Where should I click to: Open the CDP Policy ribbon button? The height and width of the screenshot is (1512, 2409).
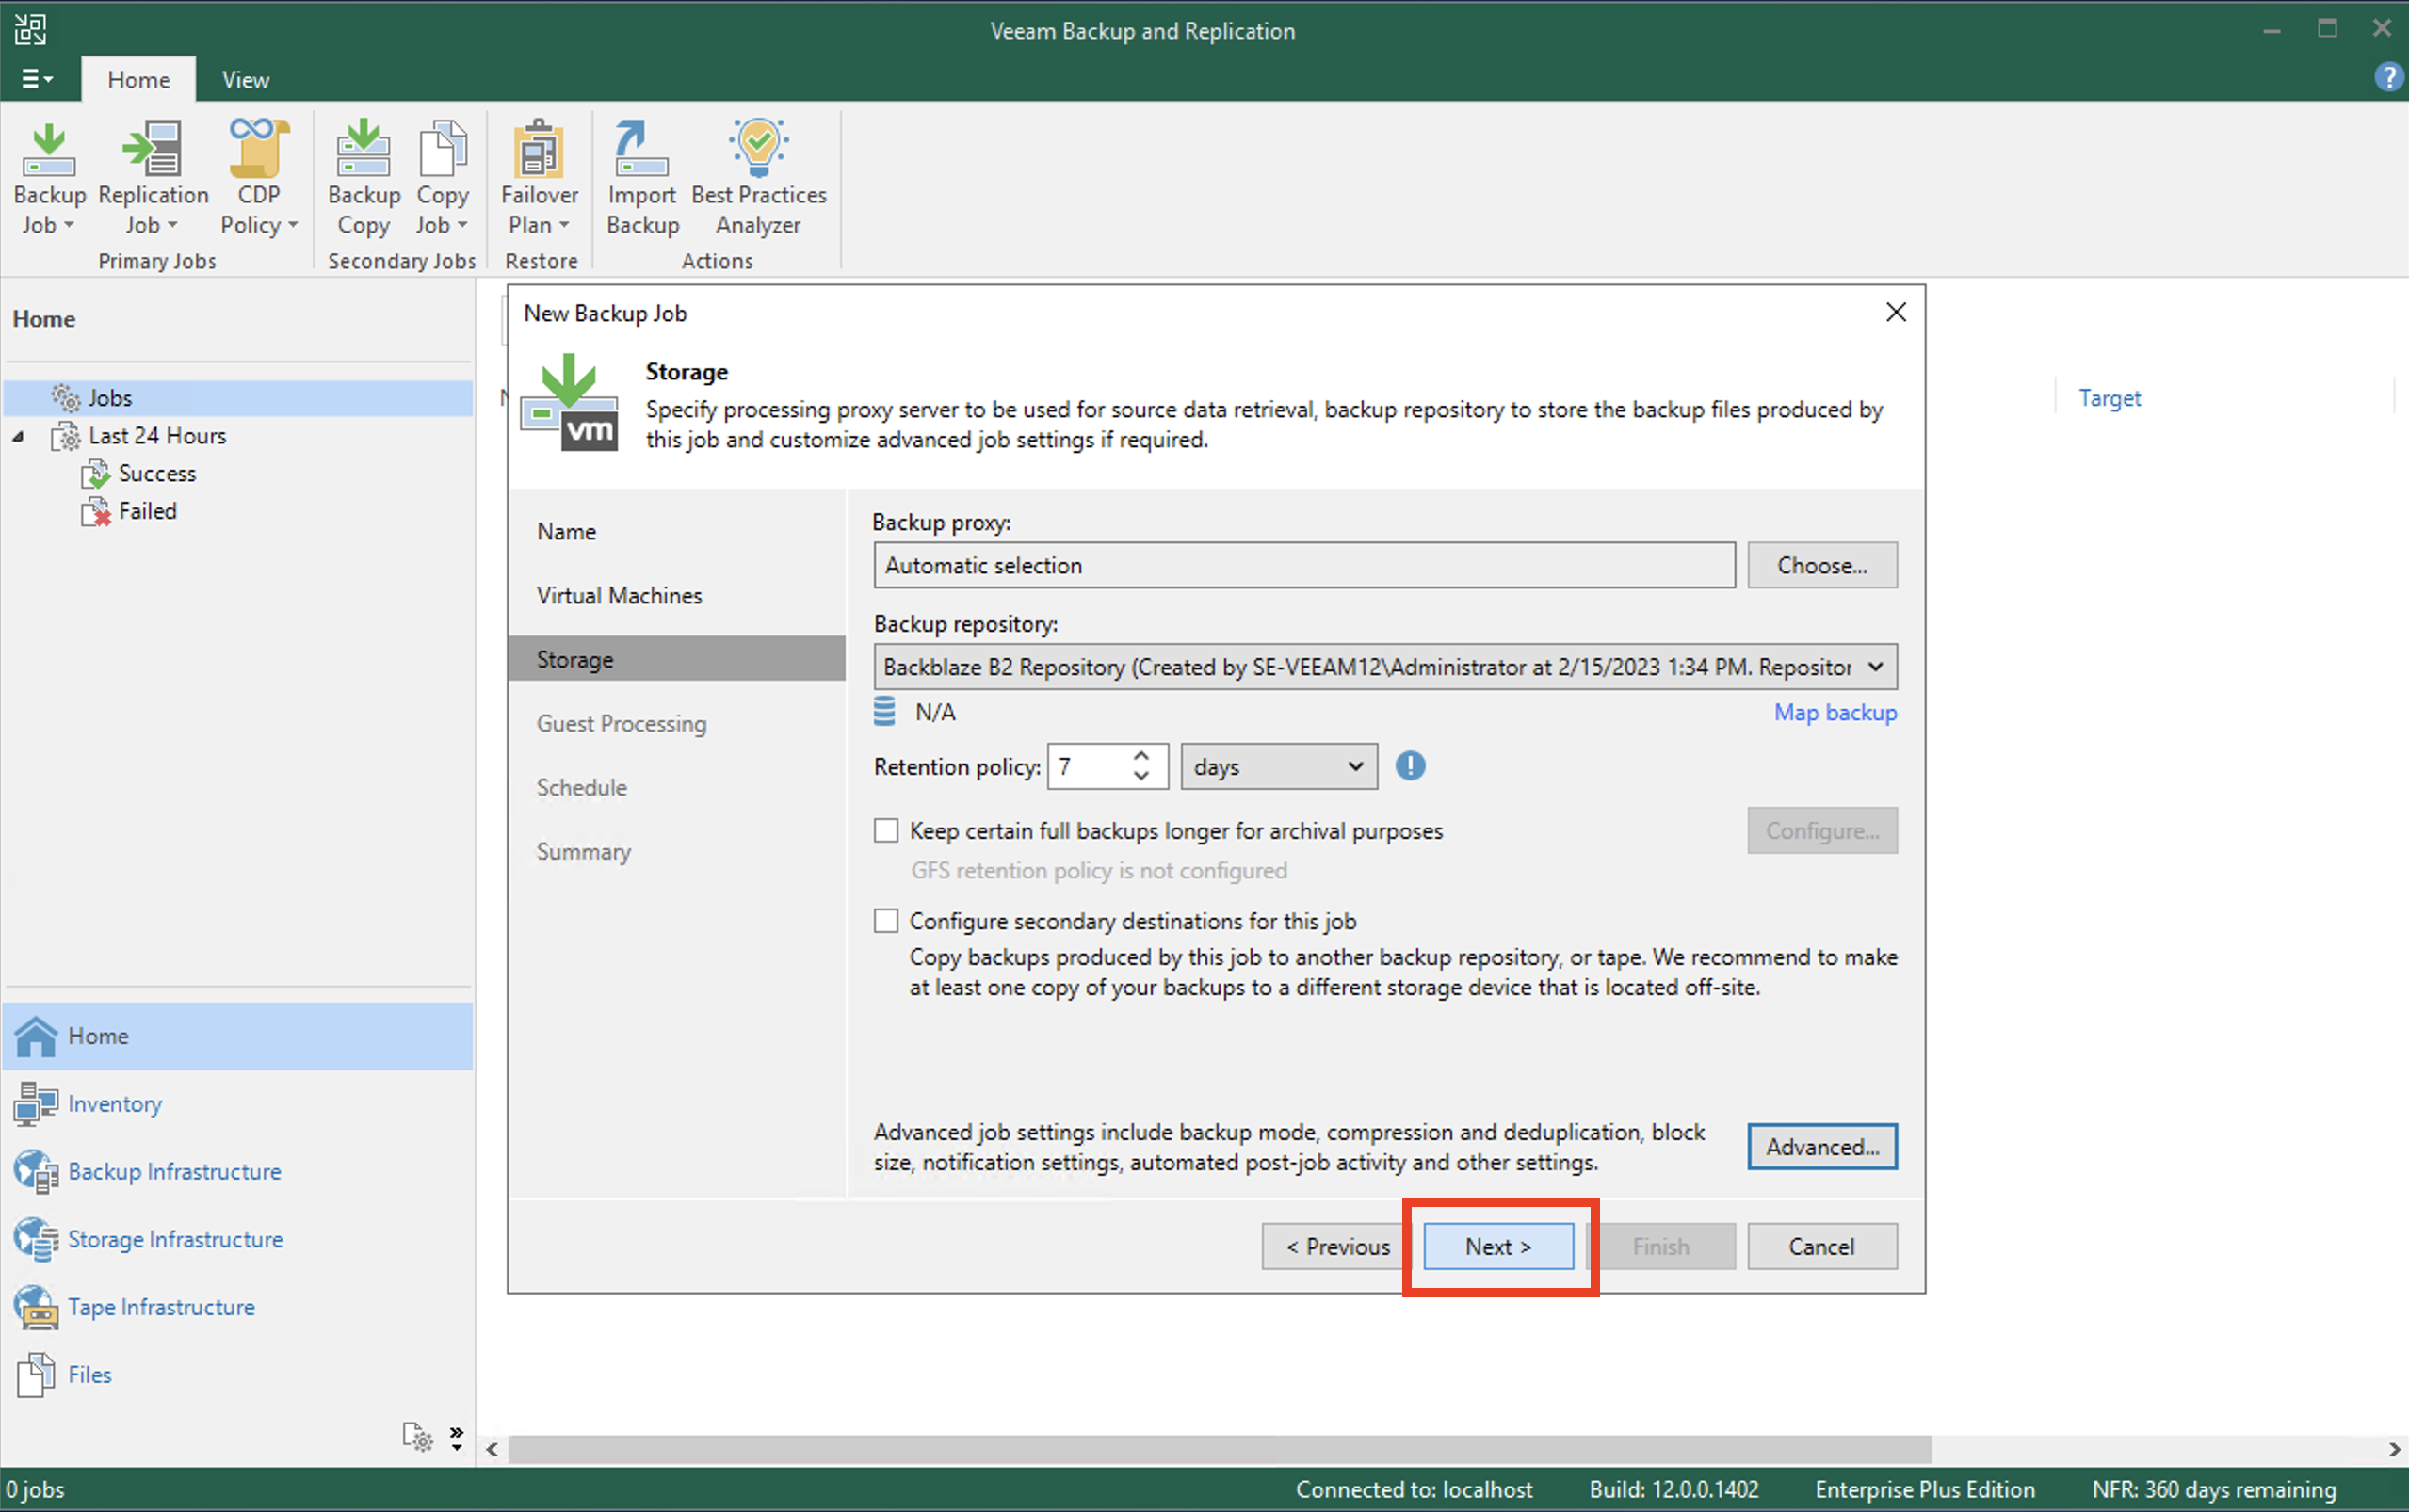tap(259, 178)
